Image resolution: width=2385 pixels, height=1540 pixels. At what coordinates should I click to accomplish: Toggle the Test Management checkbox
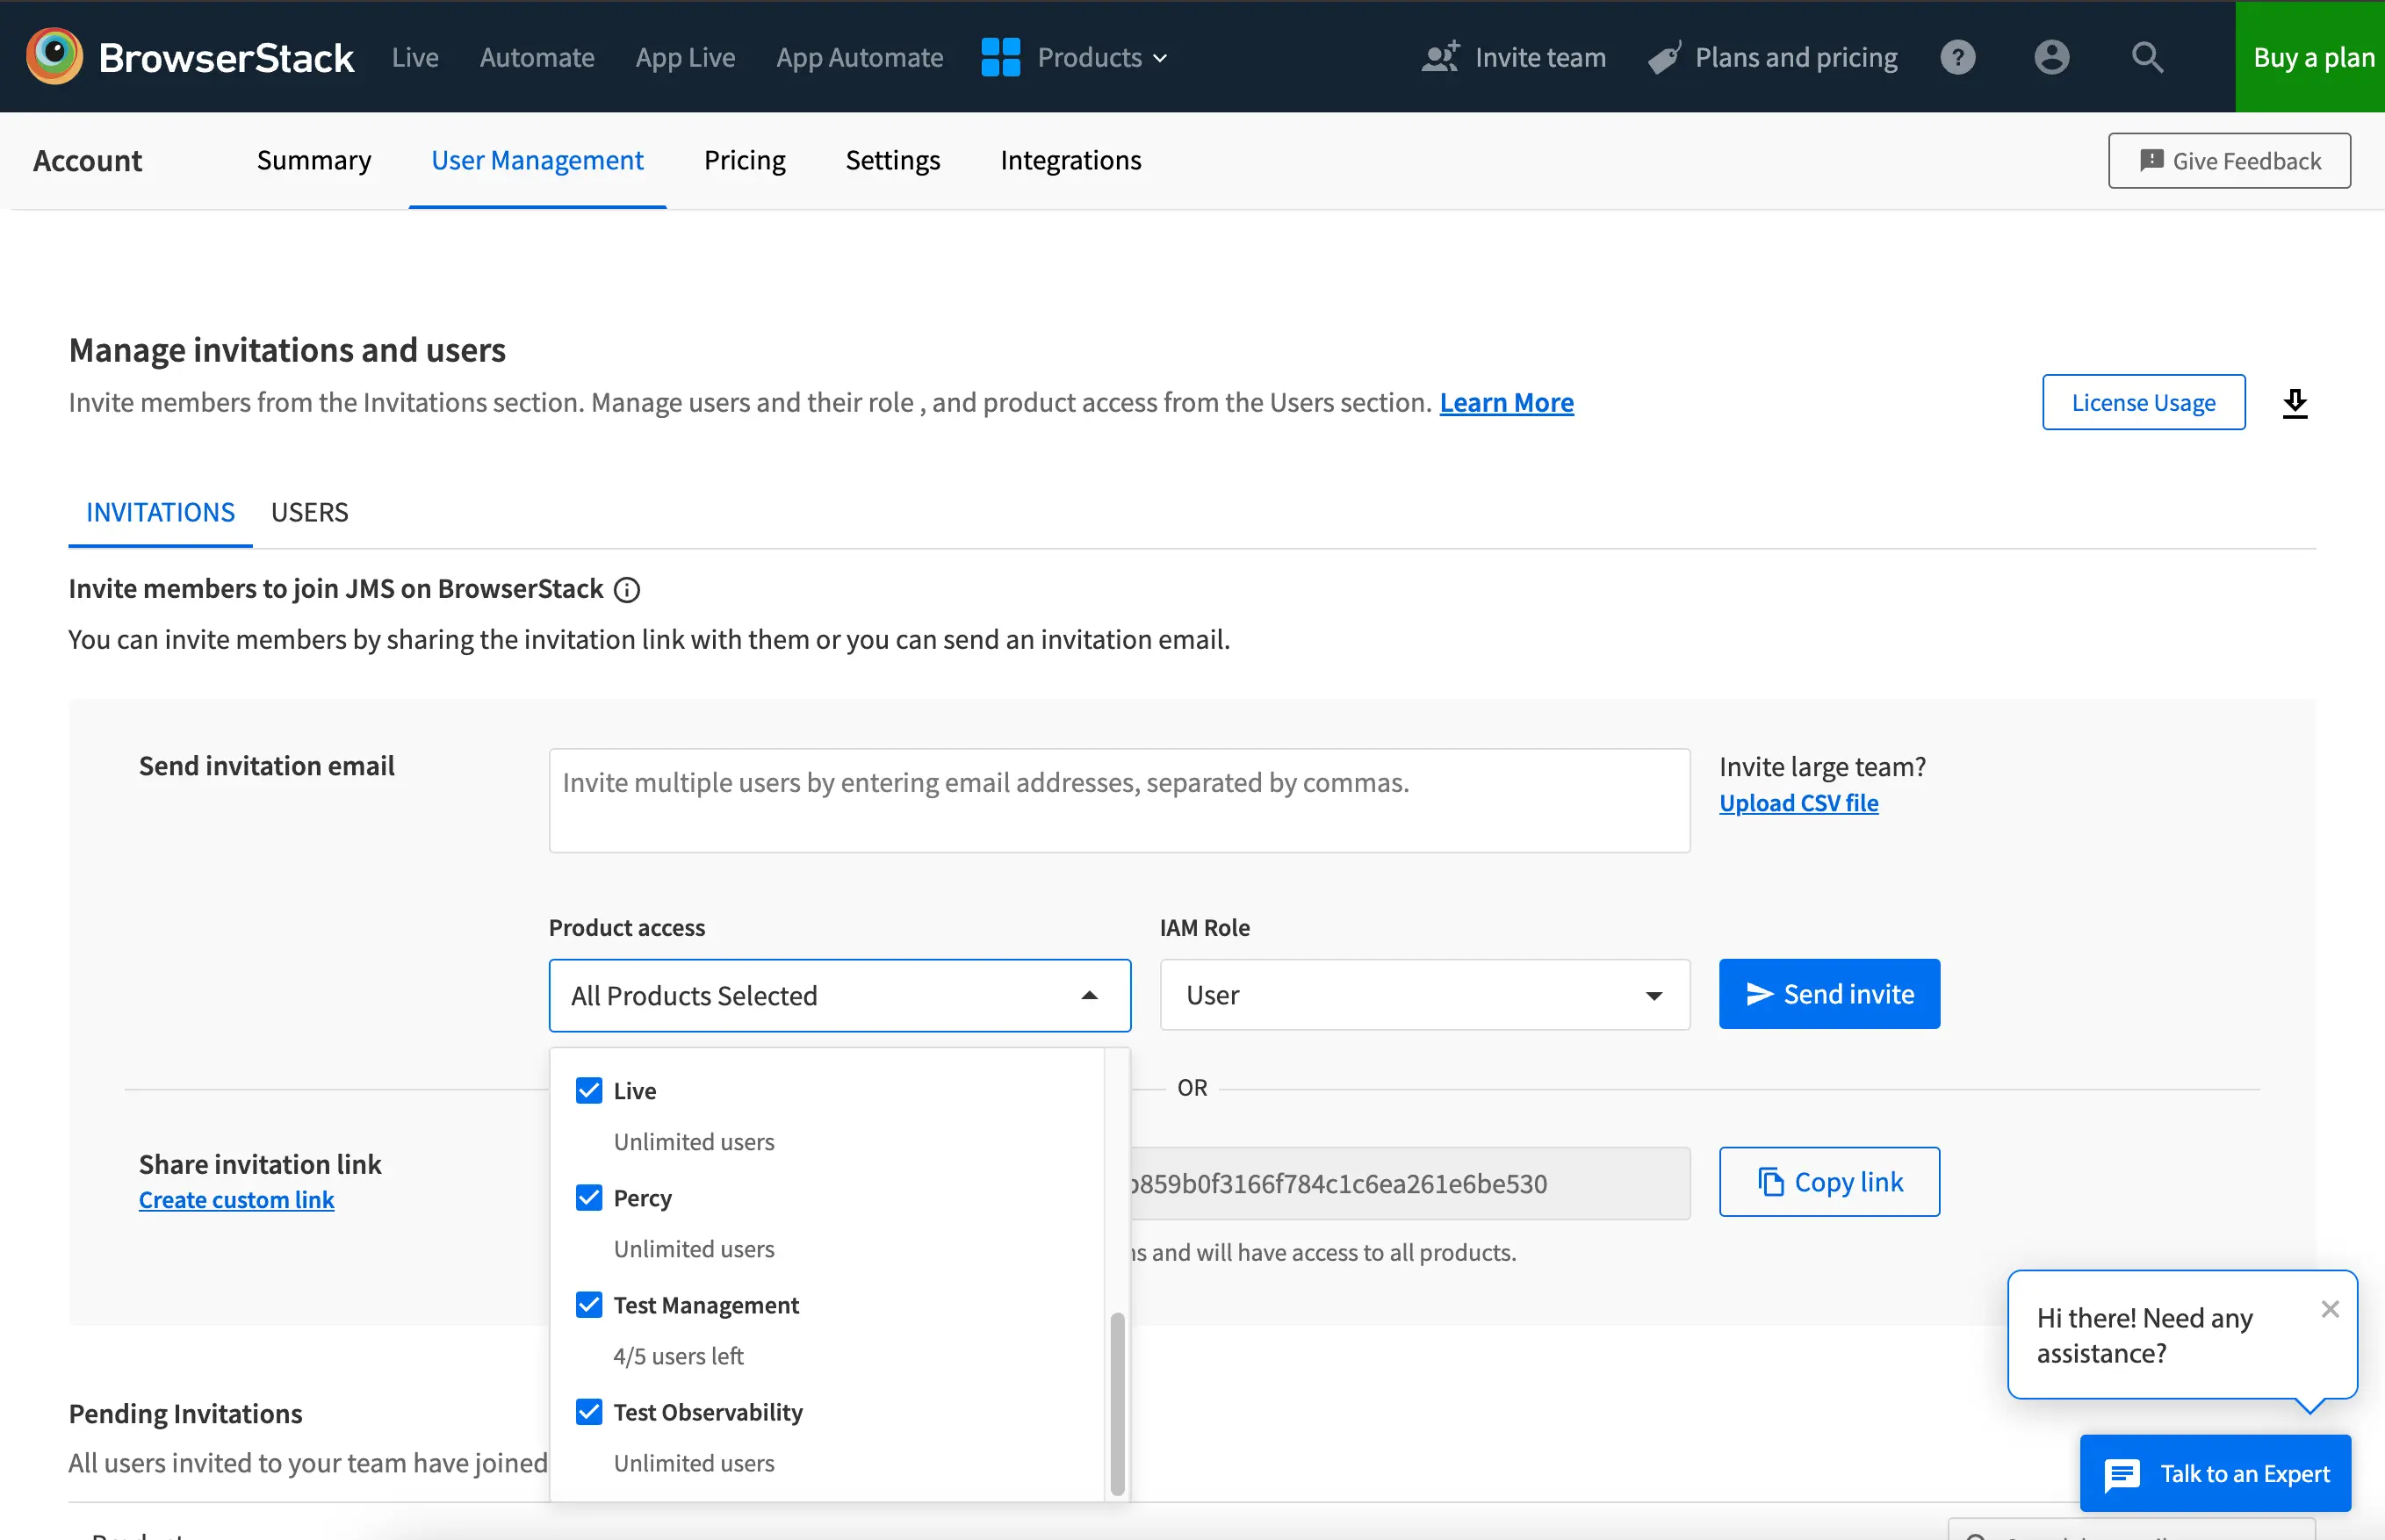pos(589,1304)
